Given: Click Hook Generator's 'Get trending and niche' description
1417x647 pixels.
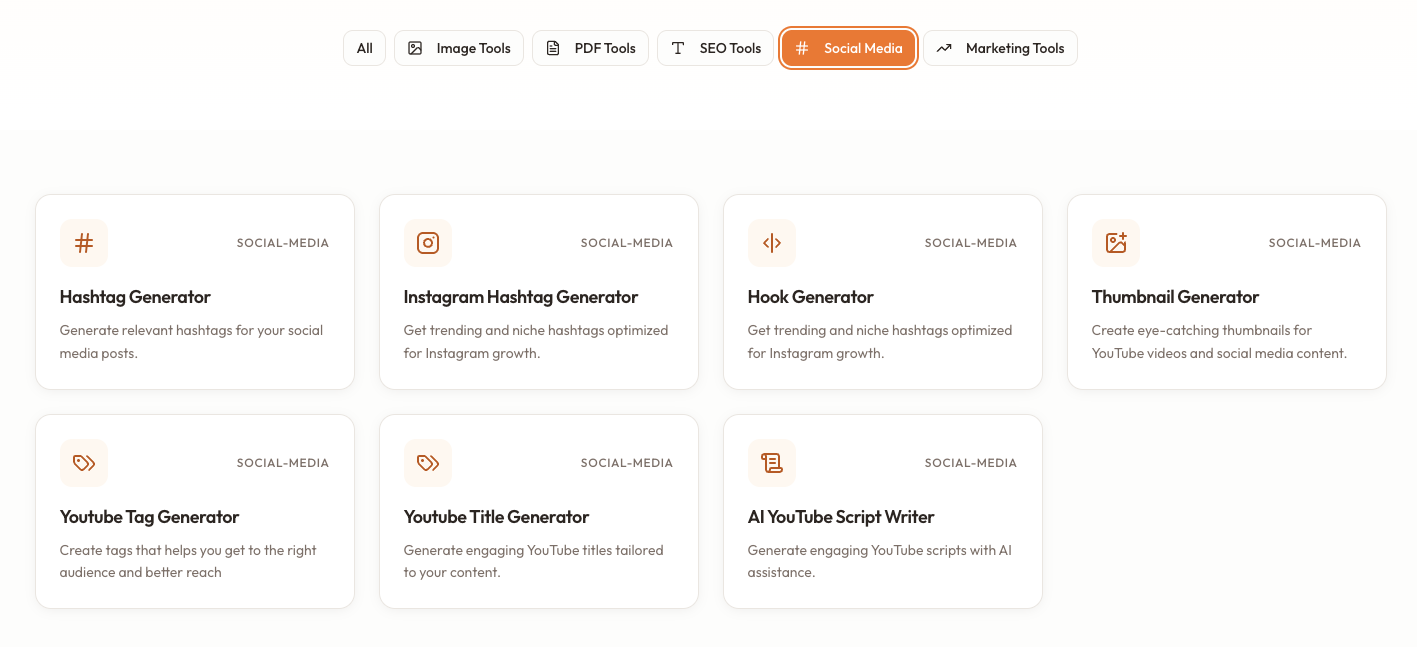Looking at the screenshot, I should pyautogui.click(x=880, y=341).
